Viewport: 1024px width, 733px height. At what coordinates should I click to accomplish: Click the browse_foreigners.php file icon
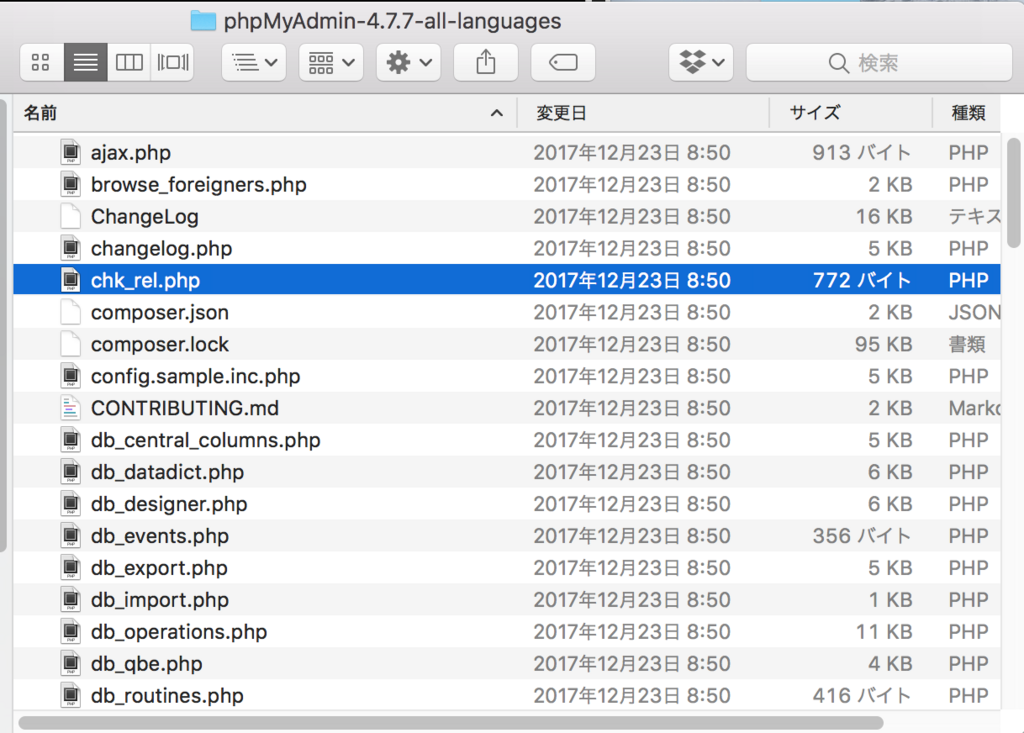point(71,185)
